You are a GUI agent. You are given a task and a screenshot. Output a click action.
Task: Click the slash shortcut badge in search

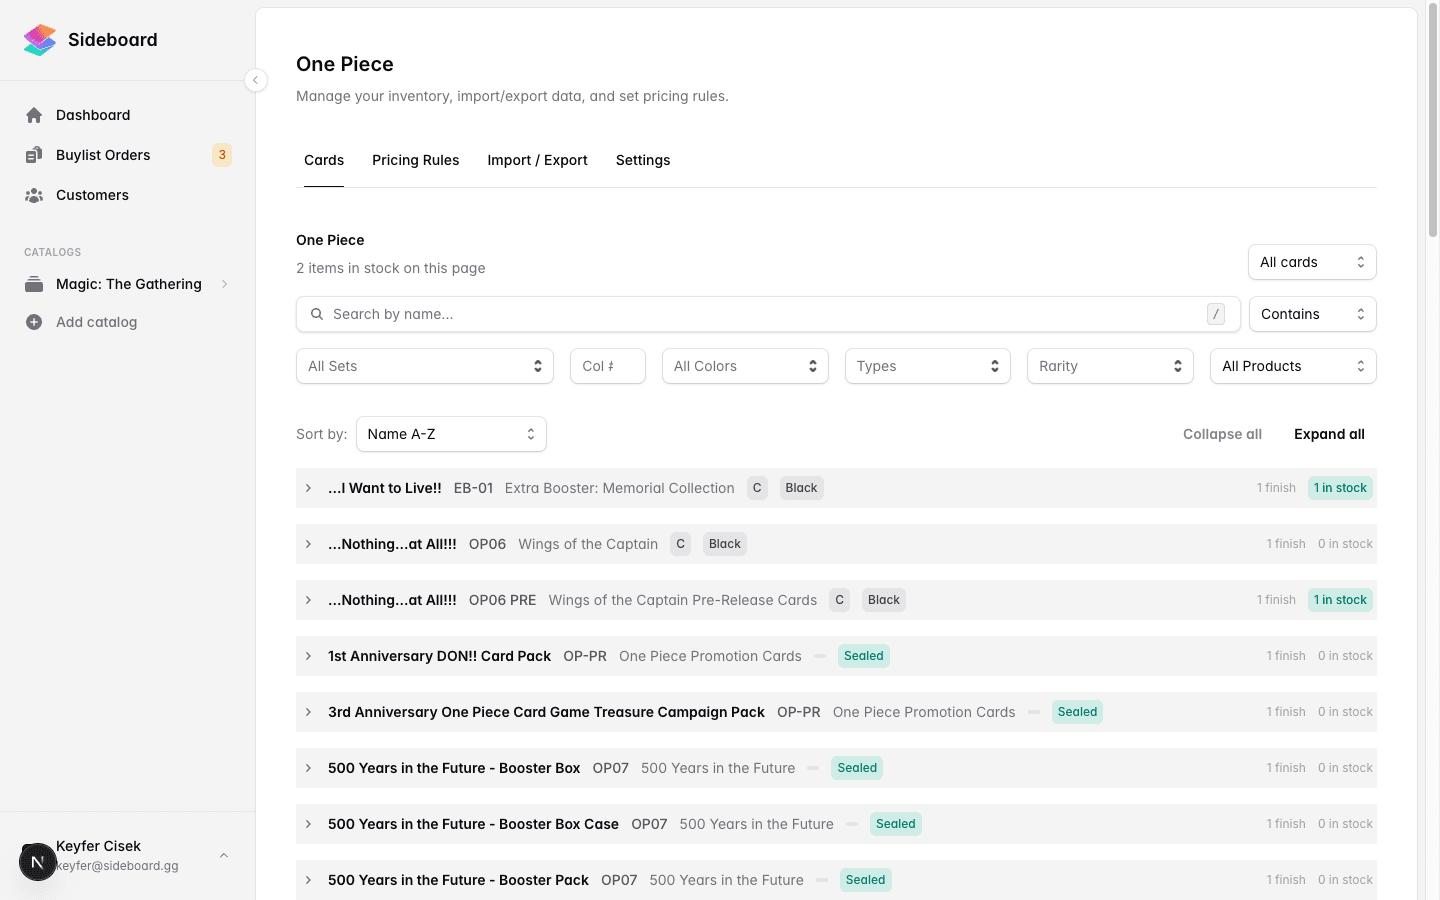point(1216,314)
